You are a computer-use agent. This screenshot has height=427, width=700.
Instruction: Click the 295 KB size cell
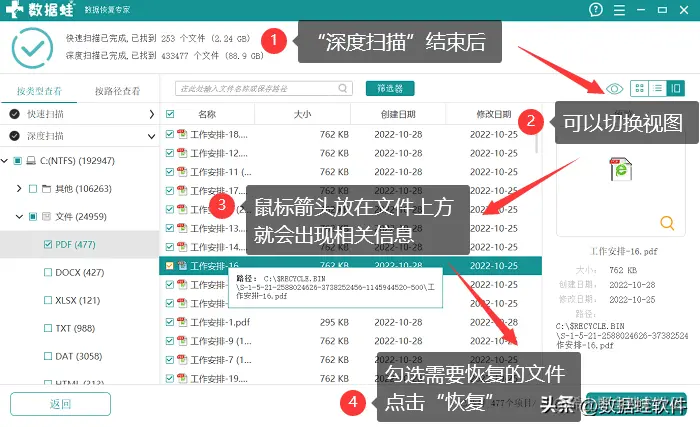coord(334,322)
